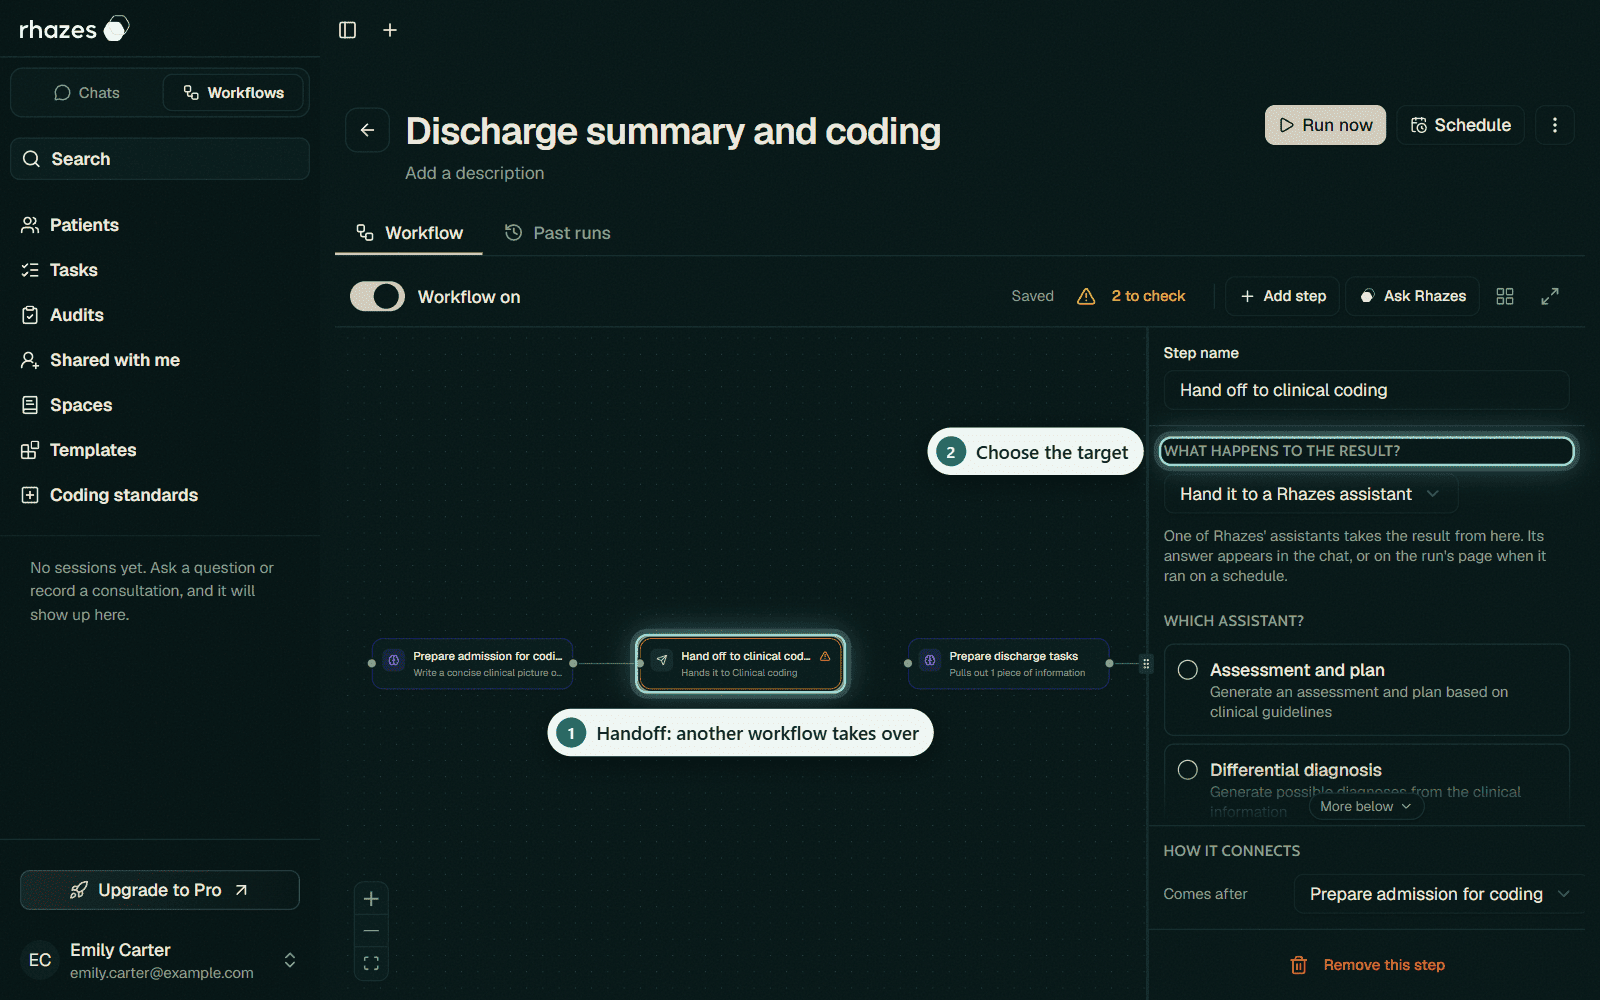Fit workflow canvas to view
The height and width of the screenshot is (1000, 1600).
click(x=371, y=963)
